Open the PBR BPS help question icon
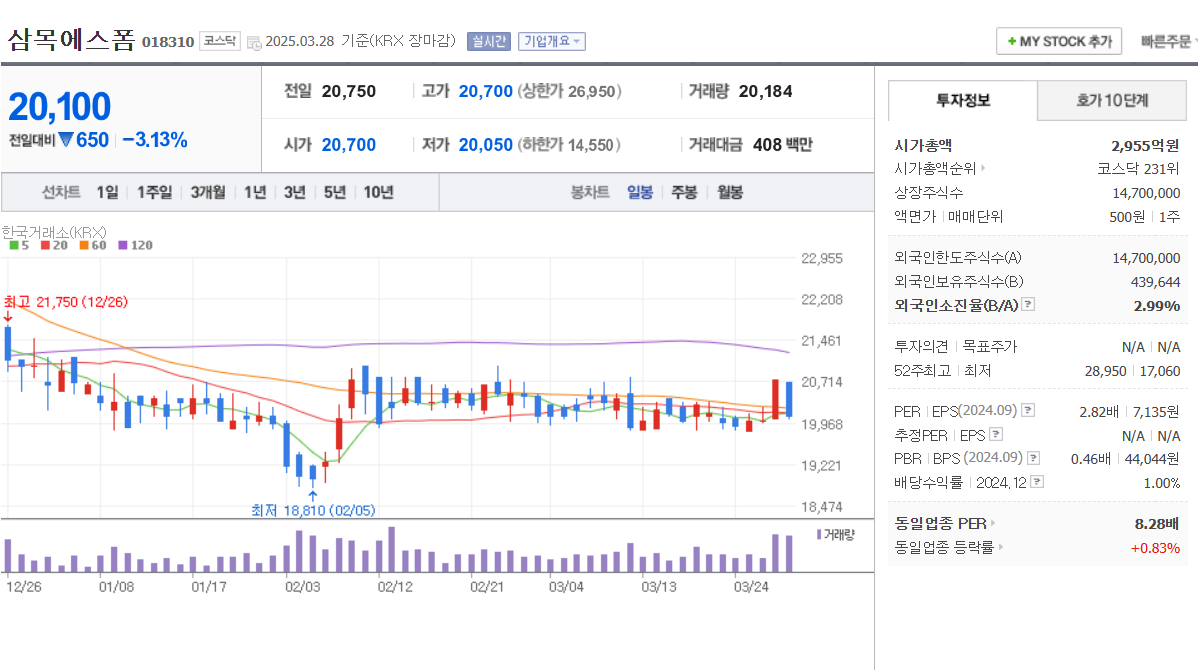The width and height of the screenshot is (1198, 670). (x=1034, y=458)
